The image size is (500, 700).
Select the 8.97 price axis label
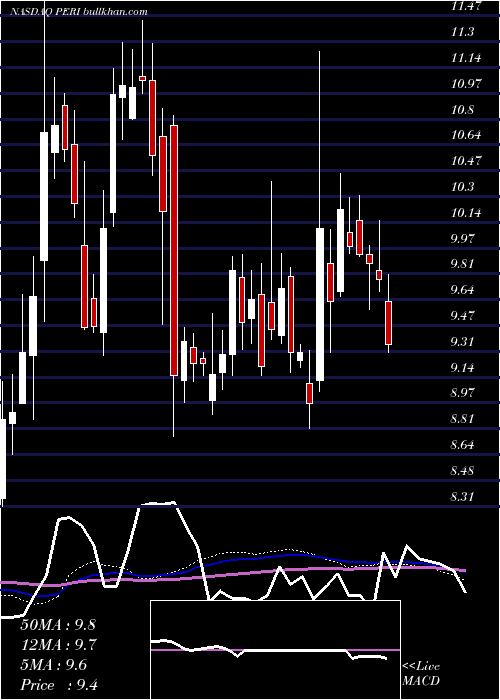click(464, 393)
